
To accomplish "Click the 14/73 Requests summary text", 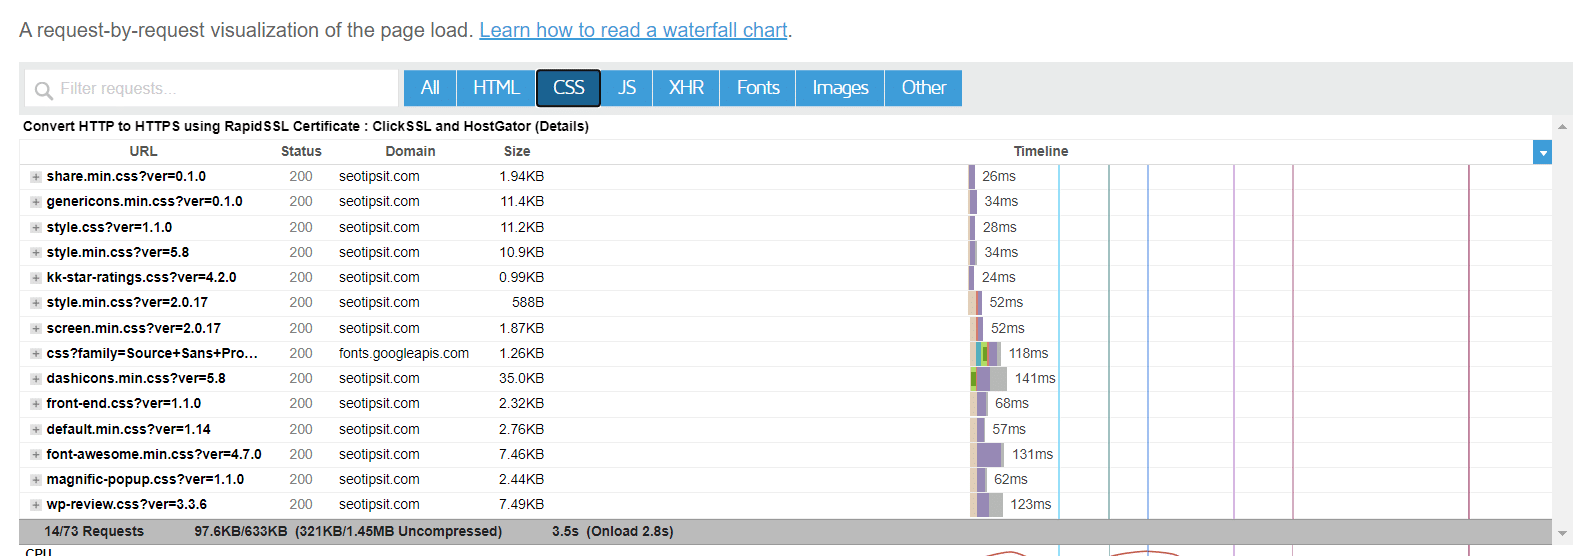I will [94, 531].
